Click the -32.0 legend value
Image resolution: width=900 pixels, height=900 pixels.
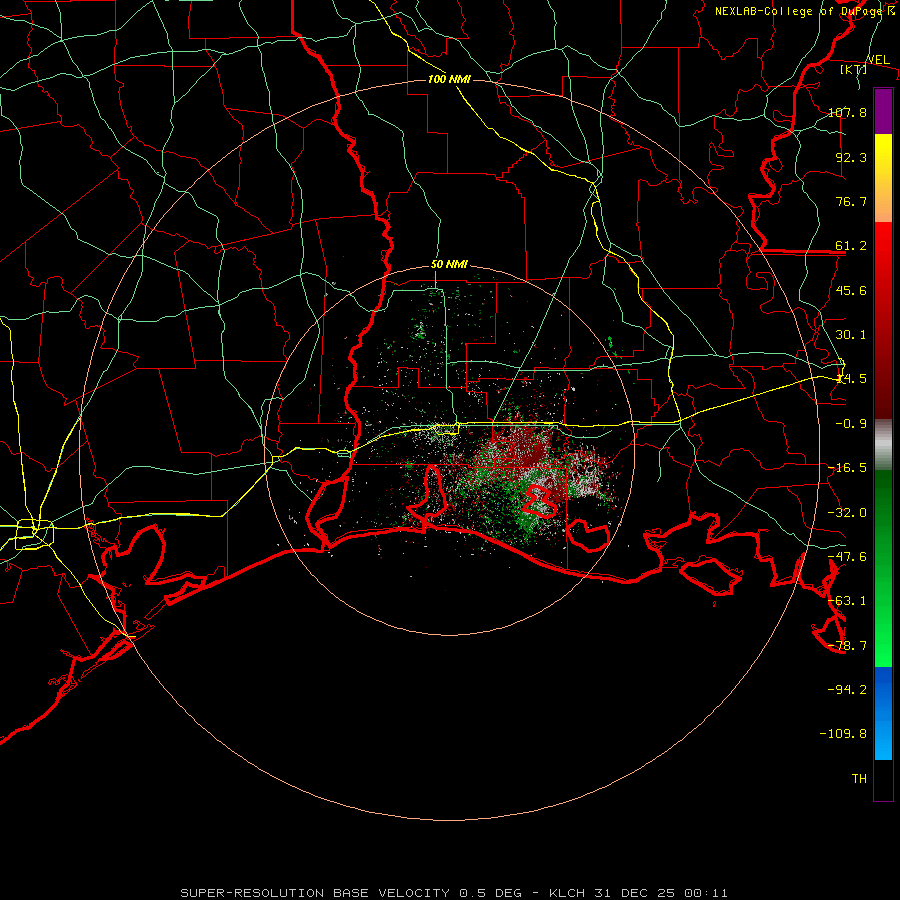pos(848,513)
